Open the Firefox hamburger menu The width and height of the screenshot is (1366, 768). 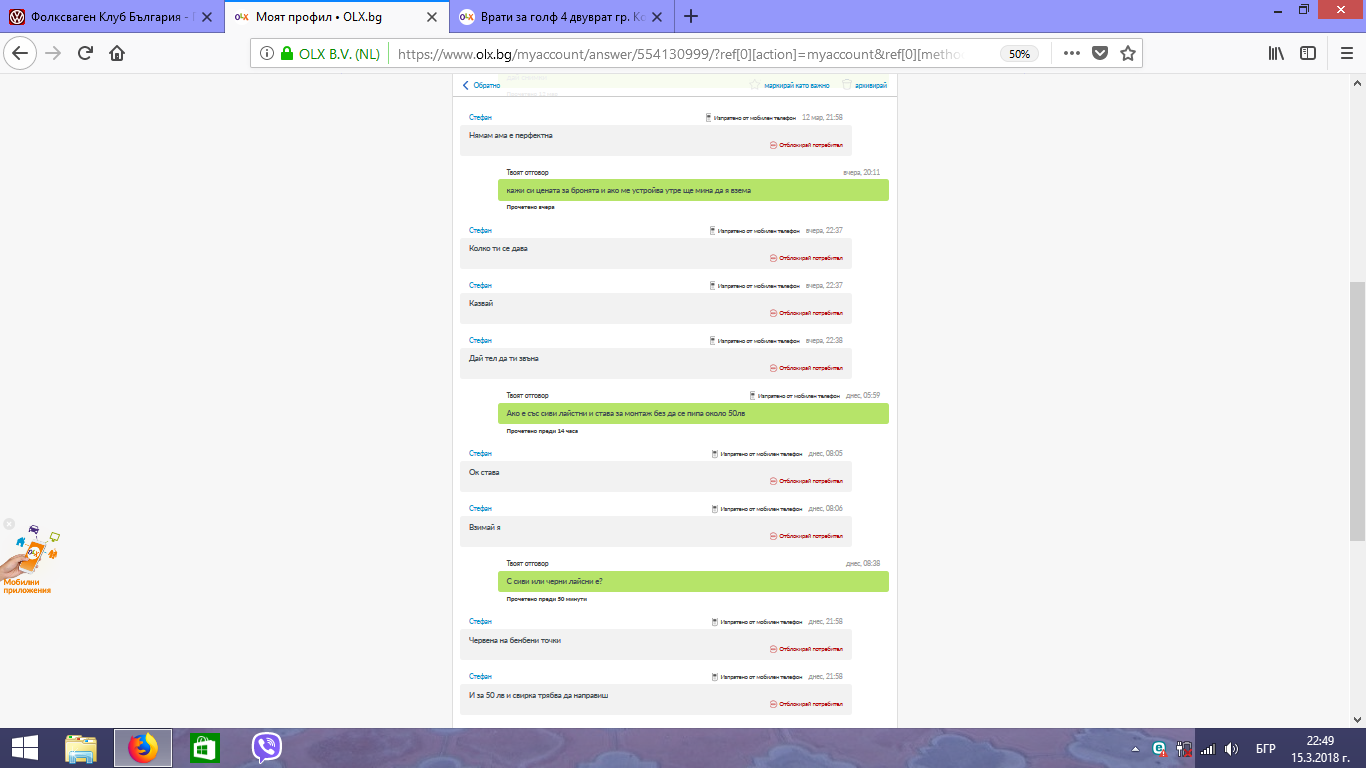coord(1345,54)
